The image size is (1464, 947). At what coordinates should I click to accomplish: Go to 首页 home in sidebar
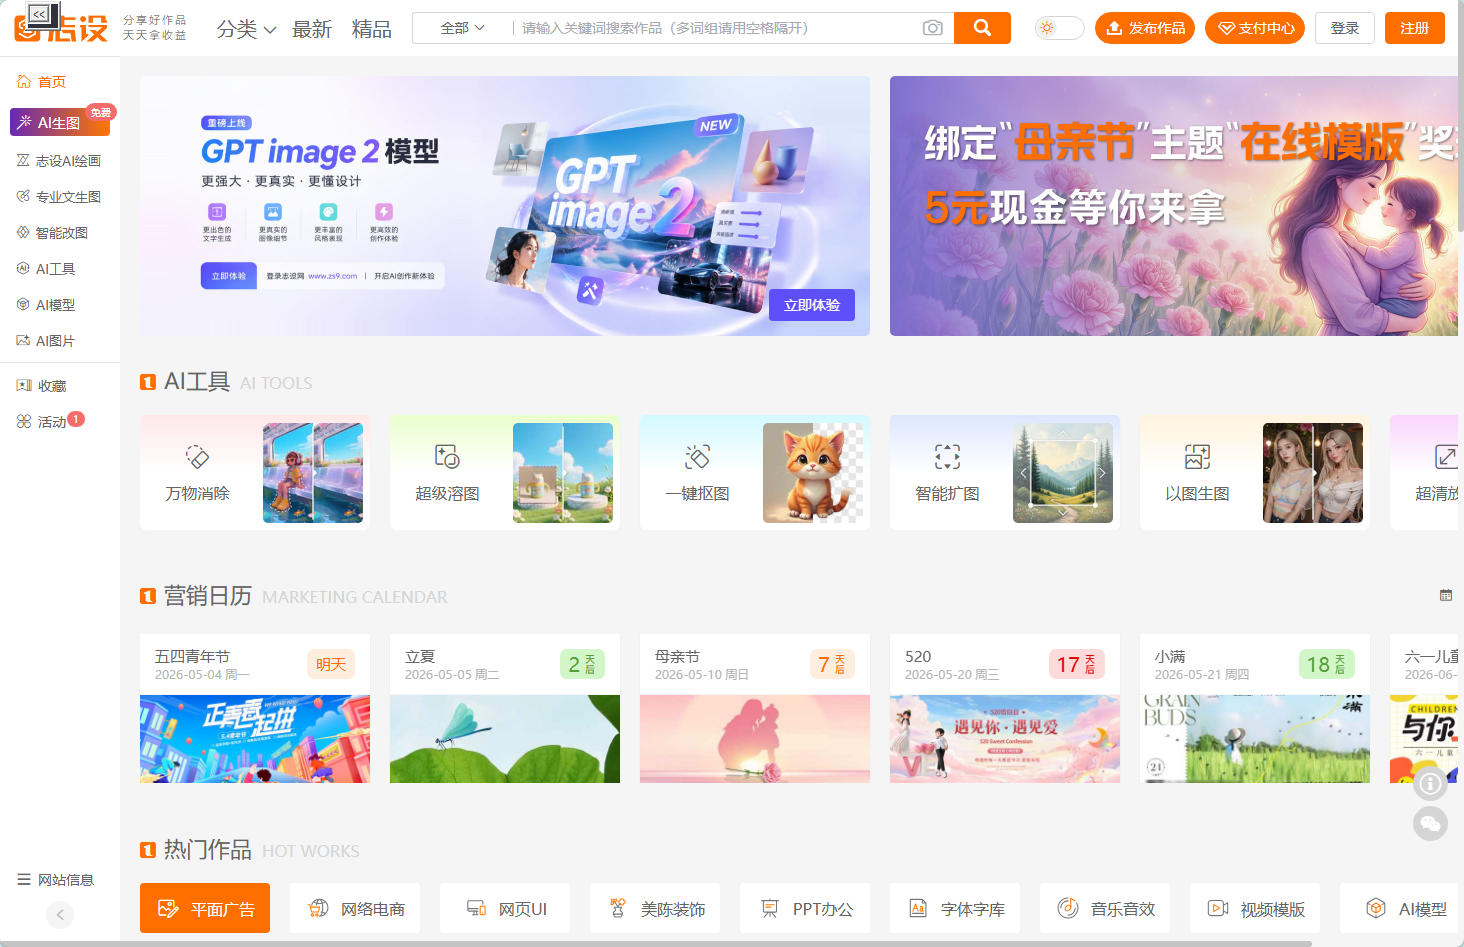pos(42,82)
